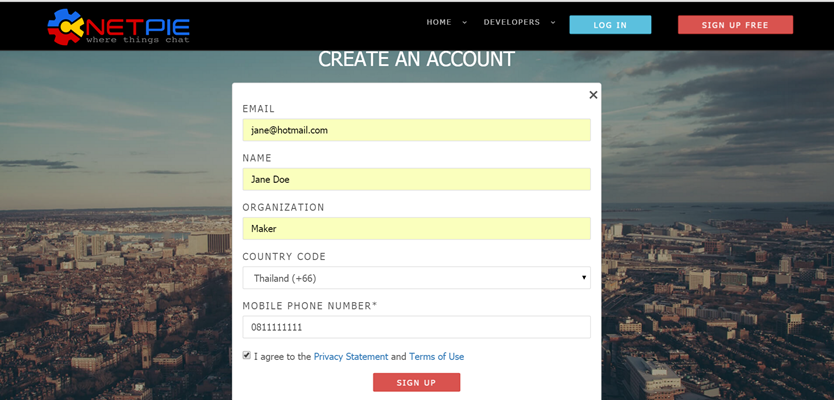Expand the Developers menu chevron
Screen dimensions: 834x400
pyautogui.click(x=553, y=22)
